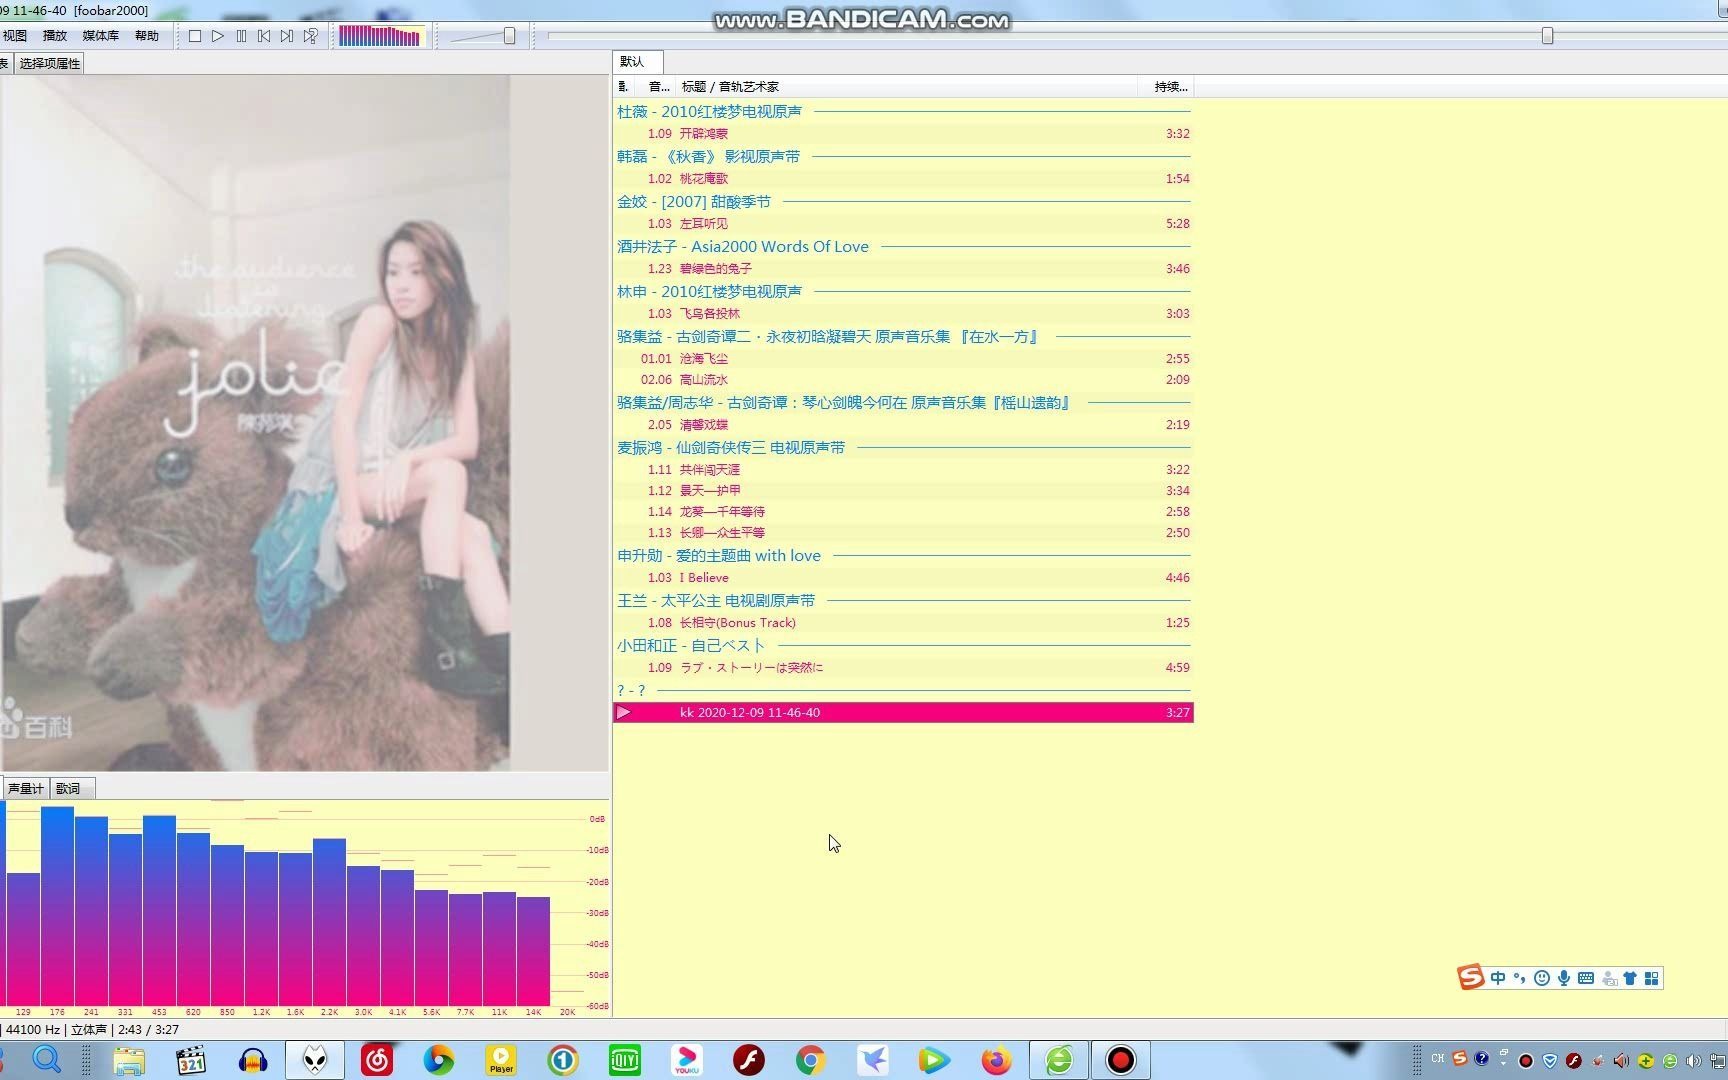Screen dimensions: 1728x1080
Task: Select the track I Believe
Action: (903, 577)
